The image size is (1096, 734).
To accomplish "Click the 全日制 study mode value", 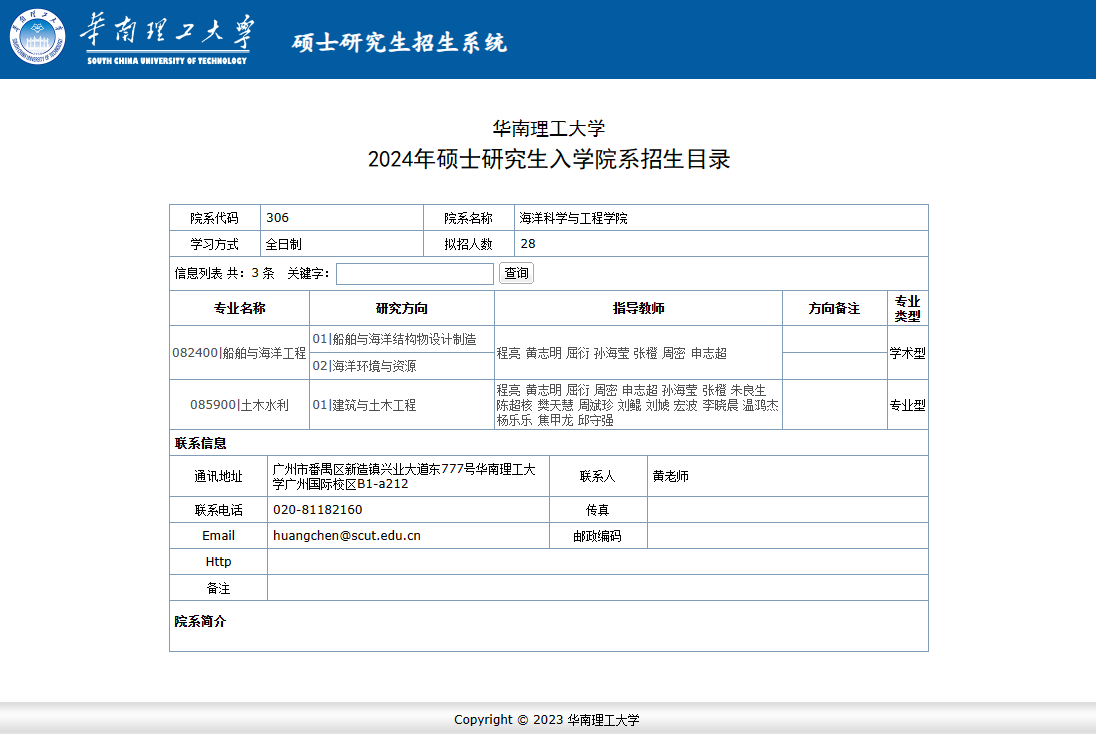I will click(x=284, y=244).
